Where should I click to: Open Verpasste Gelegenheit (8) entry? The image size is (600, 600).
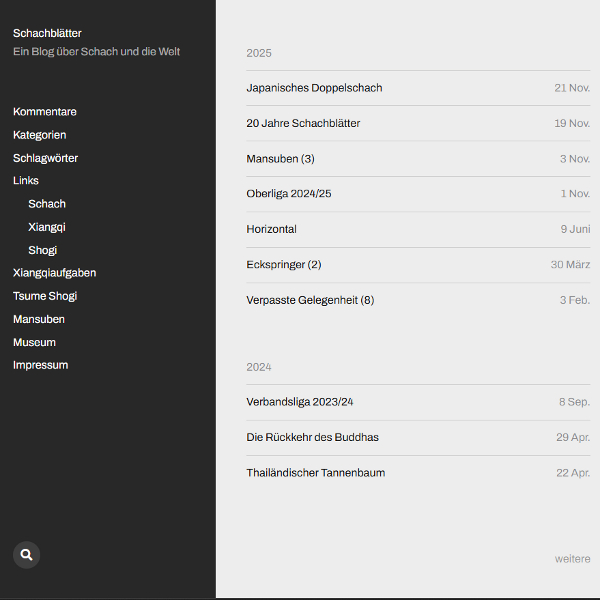[310, 300]
